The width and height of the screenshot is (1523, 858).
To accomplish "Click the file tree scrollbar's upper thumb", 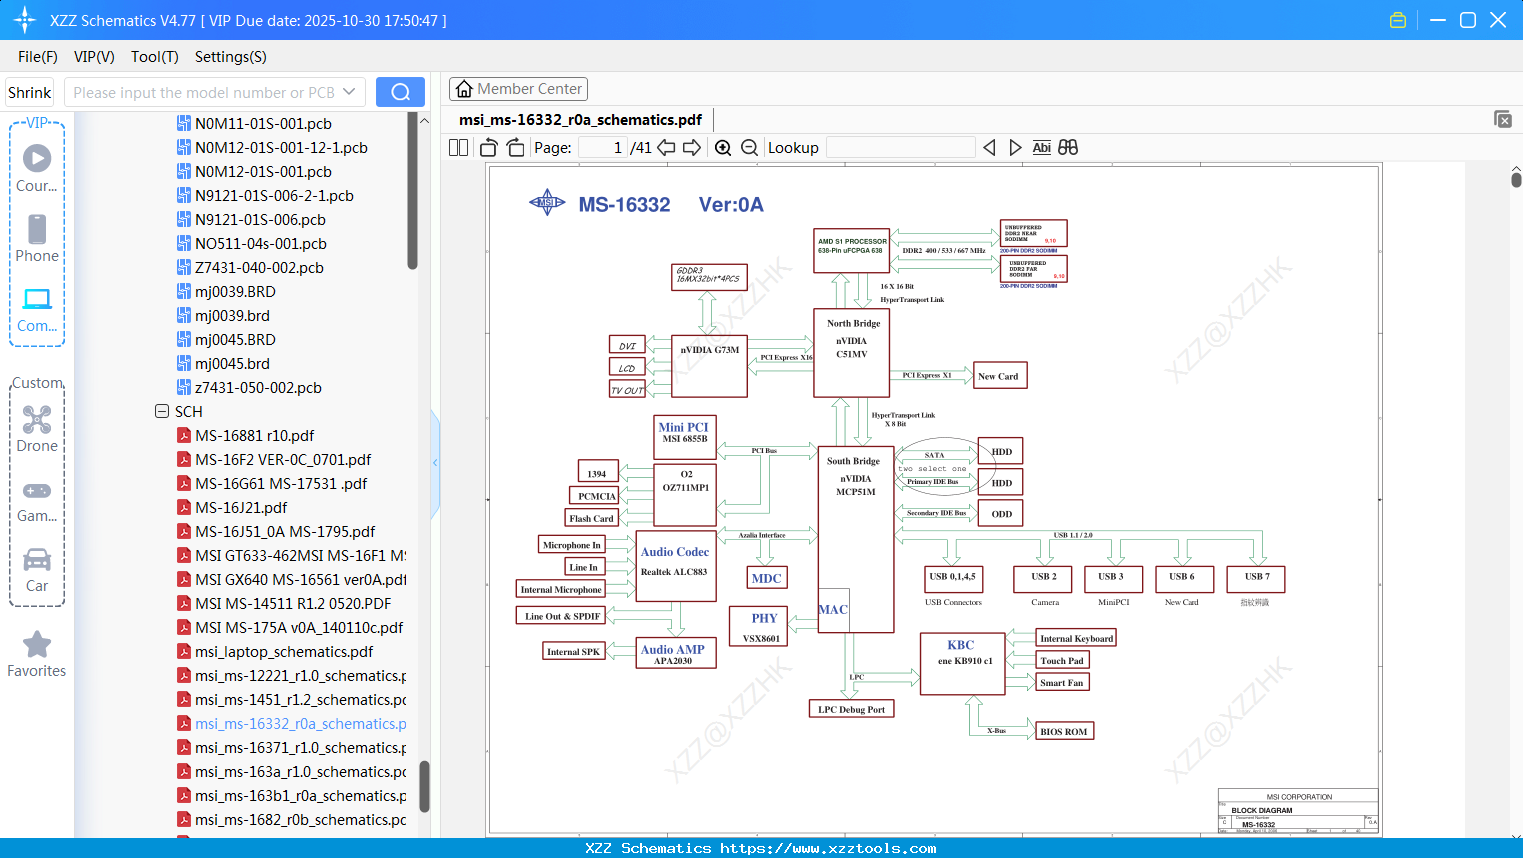I will pyautogui.click(x=412, y=190).
